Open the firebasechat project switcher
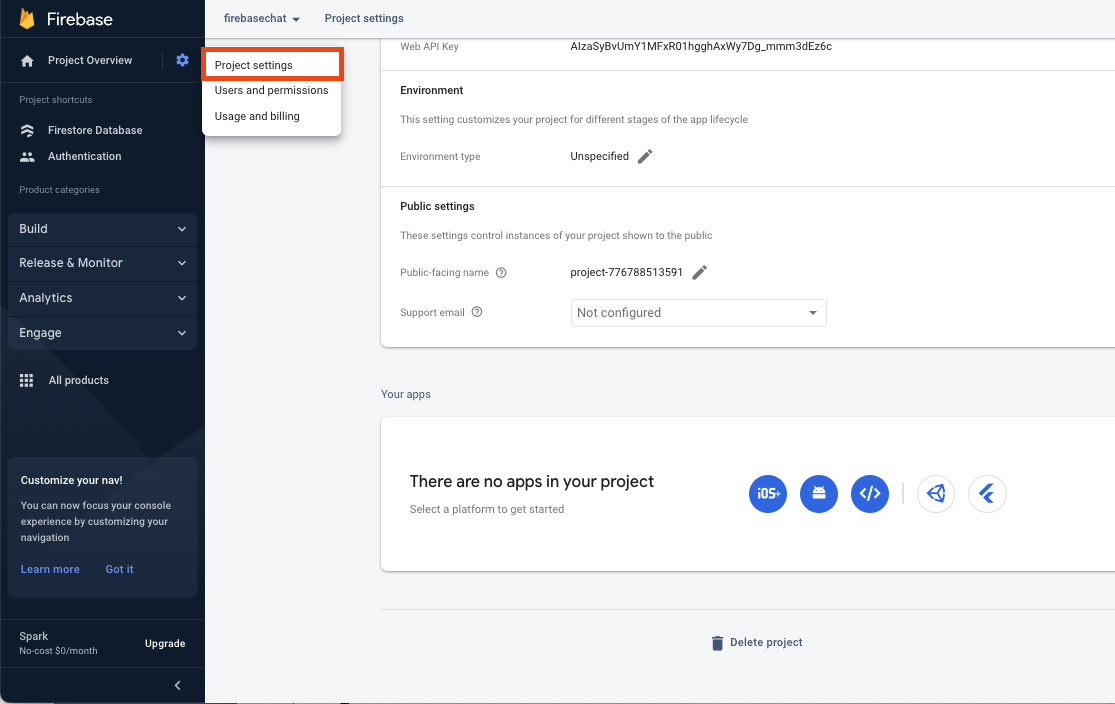 [260, 18]
